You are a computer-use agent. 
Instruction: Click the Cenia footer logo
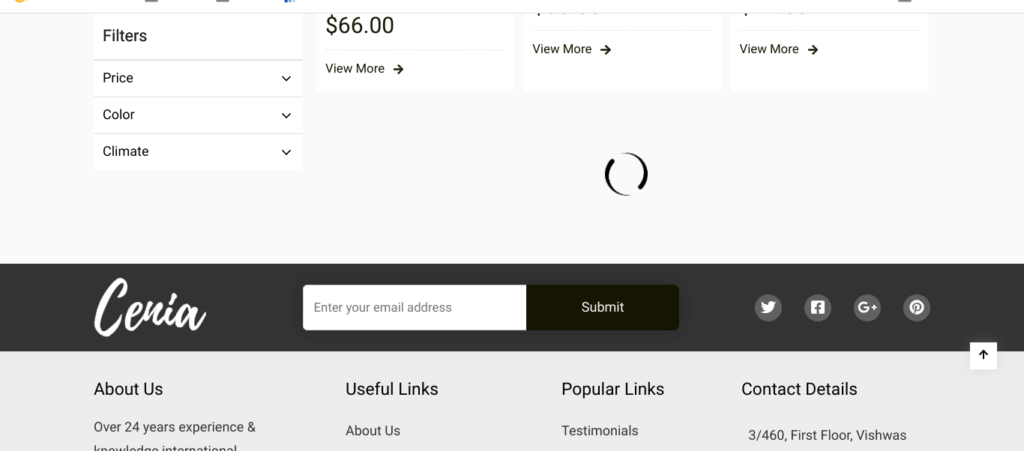pyautogui.click(x=150, y=307)
